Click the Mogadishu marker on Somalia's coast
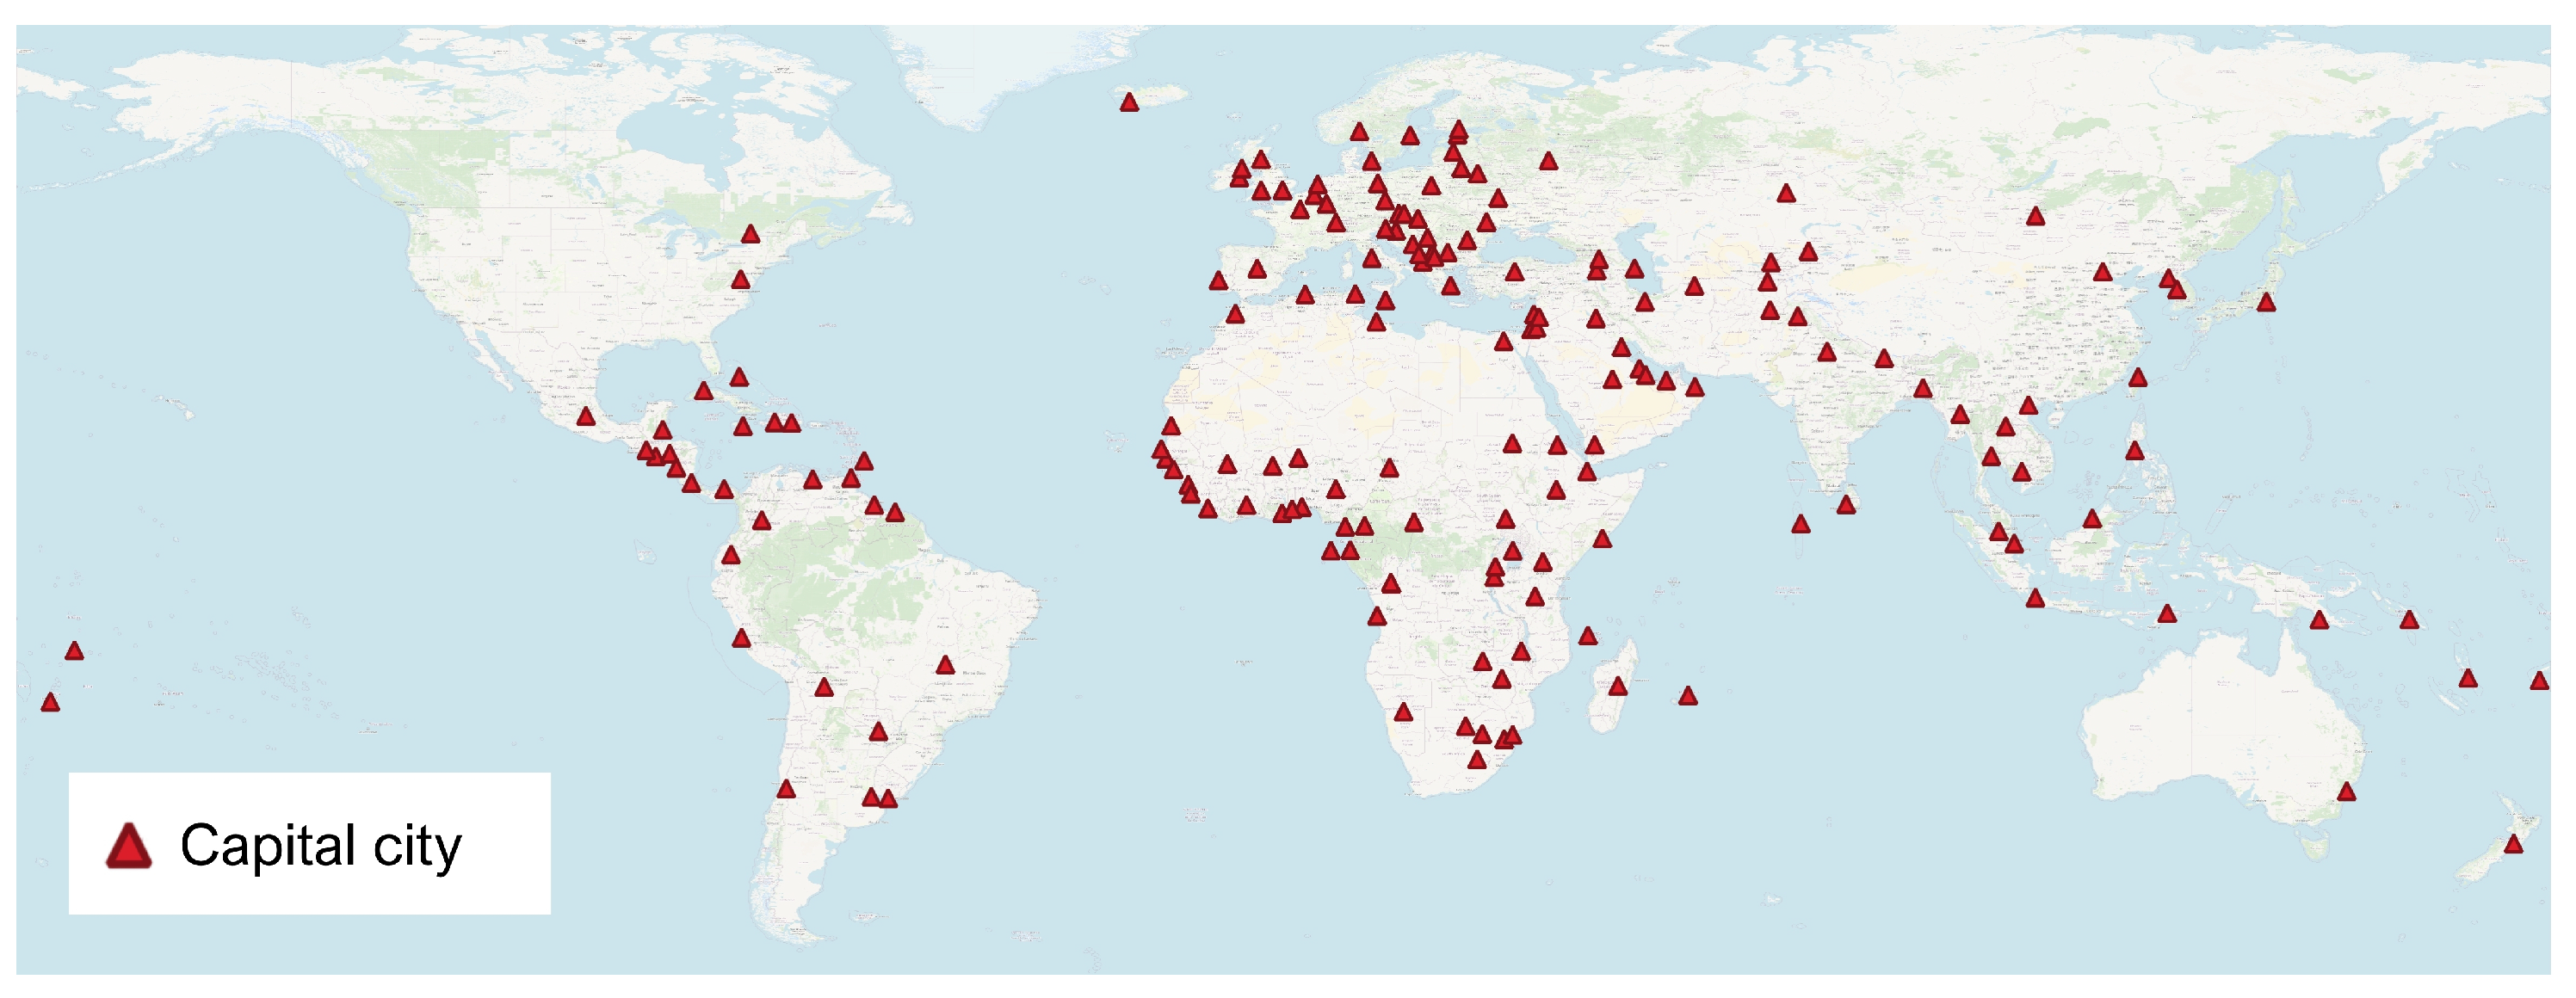 [x=1602, y=539]
